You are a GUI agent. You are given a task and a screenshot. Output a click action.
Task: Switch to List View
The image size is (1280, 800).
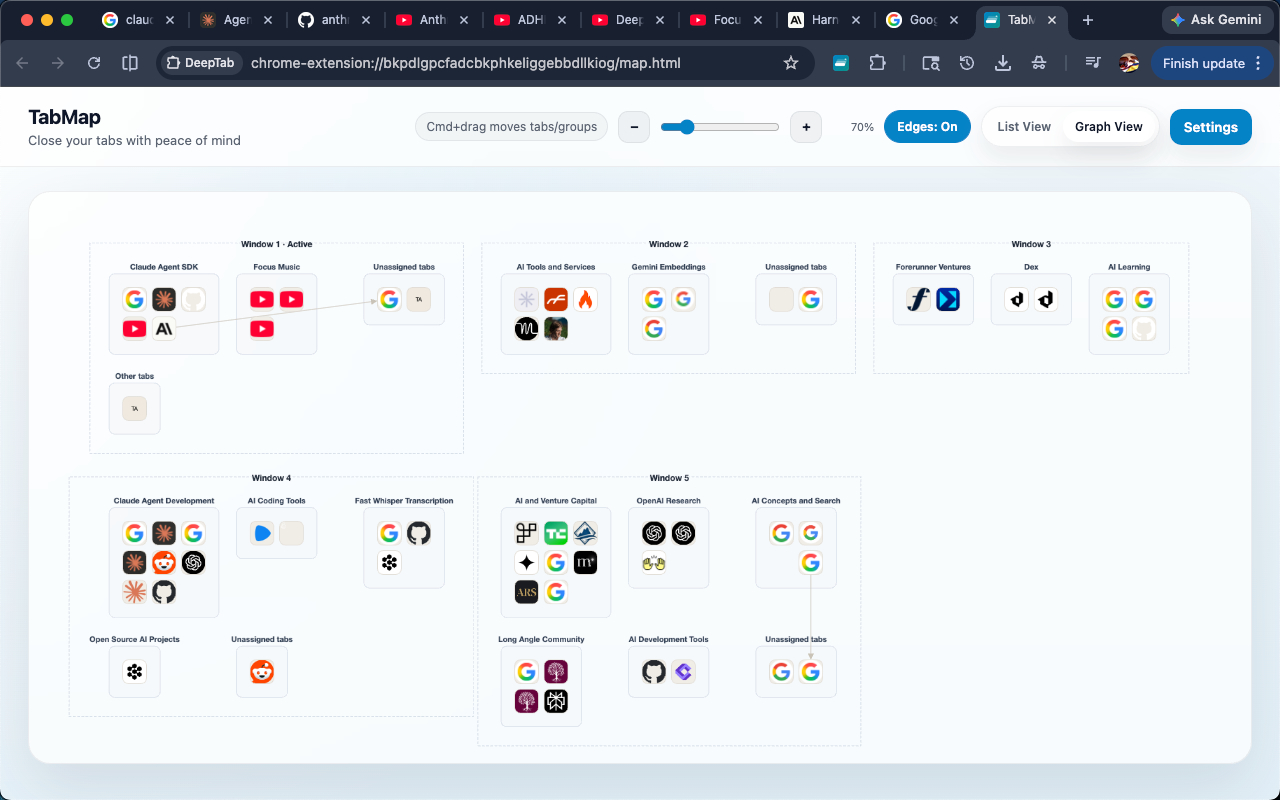pos(1024,127)
